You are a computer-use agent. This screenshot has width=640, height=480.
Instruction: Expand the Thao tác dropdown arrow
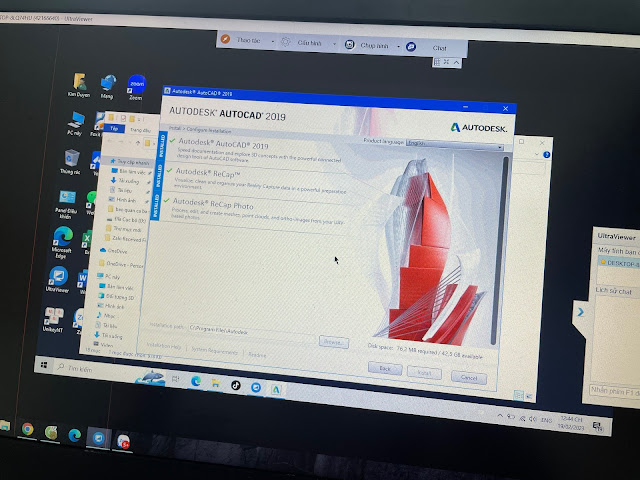tap(273, 41)
